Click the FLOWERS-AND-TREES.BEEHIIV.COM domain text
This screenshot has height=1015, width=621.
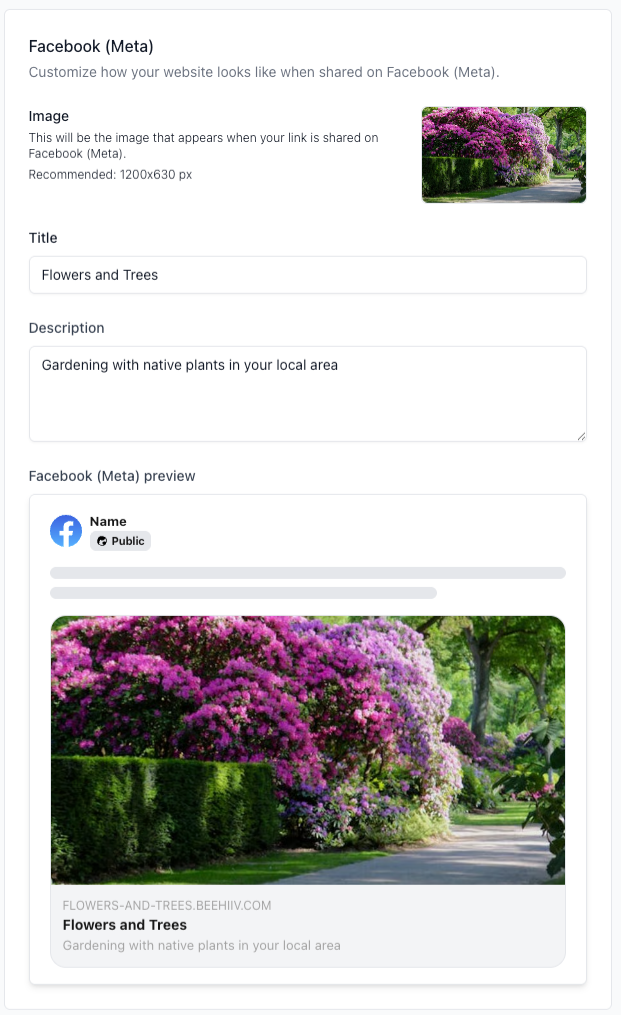167,906
